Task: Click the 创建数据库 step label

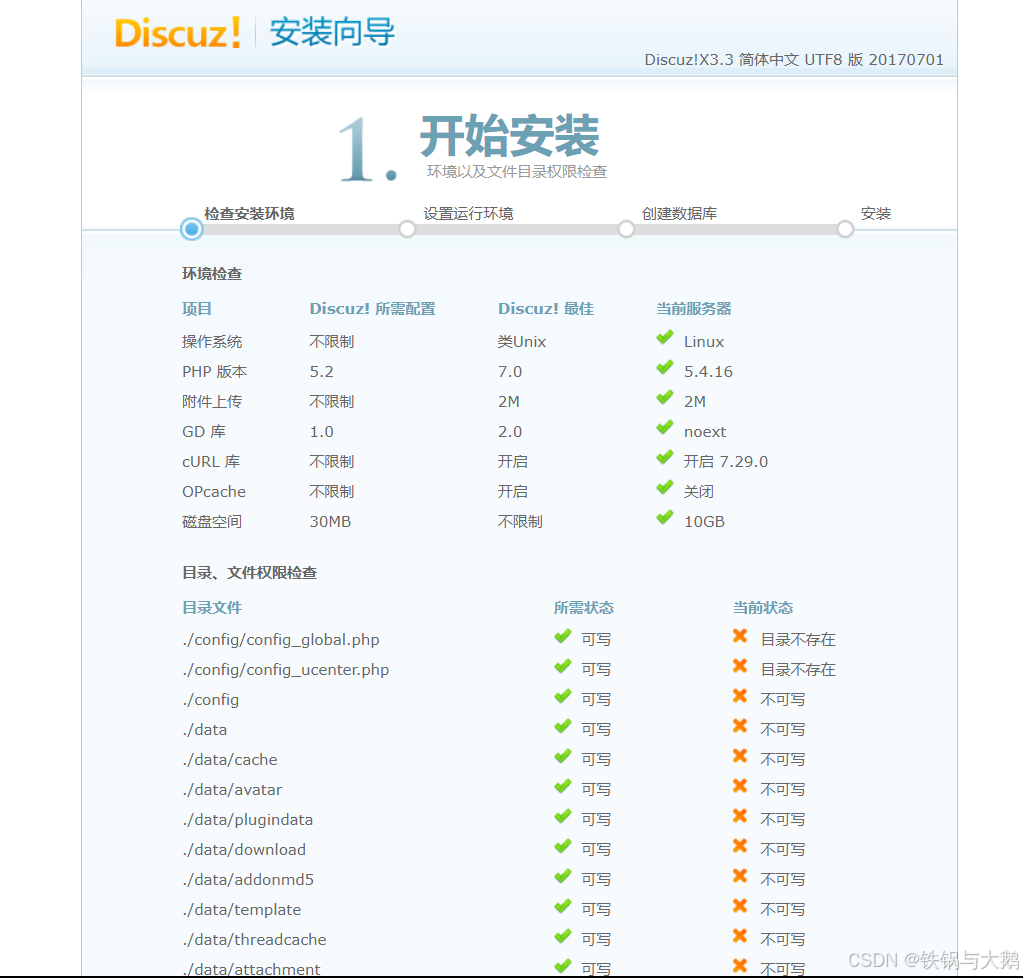Action: 679,213
